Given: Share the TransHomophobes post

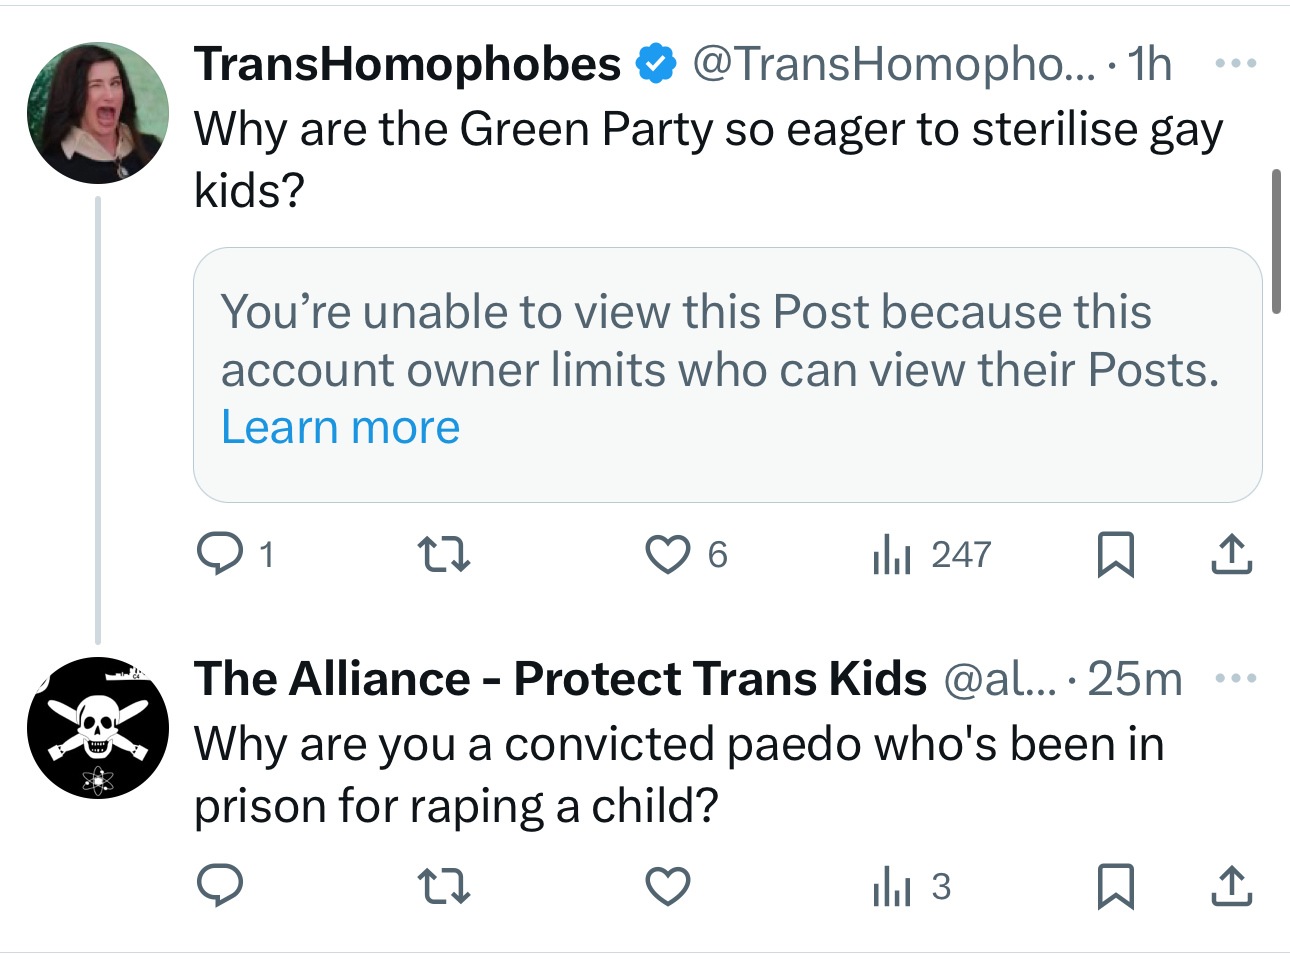Looking at the screenshot, I should 1231,554.
